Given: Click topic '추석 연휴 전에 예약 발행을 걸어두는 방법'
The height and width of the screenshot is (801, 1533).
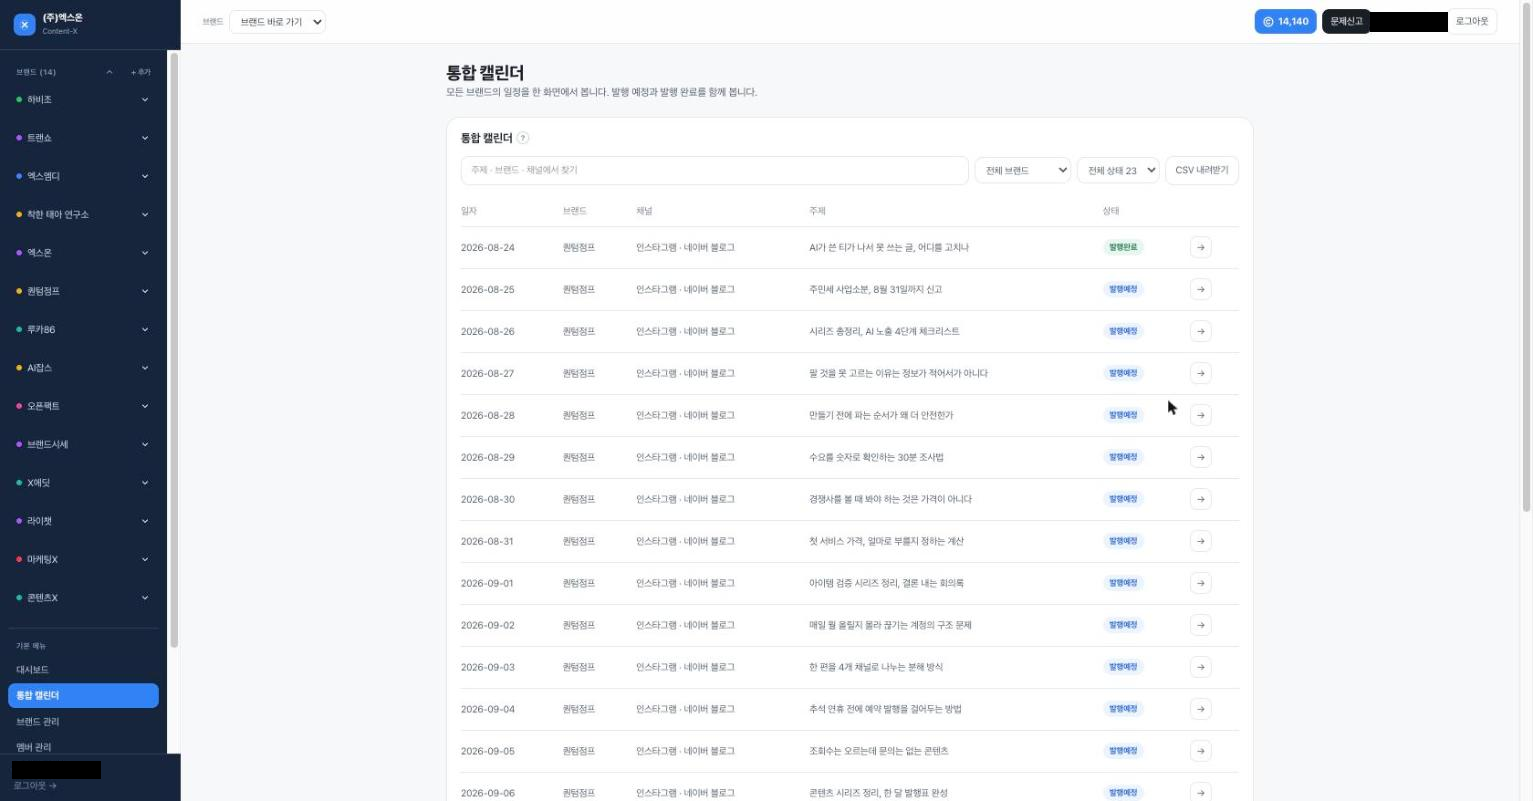Looking at the screenshot, I should click(885, 709).
